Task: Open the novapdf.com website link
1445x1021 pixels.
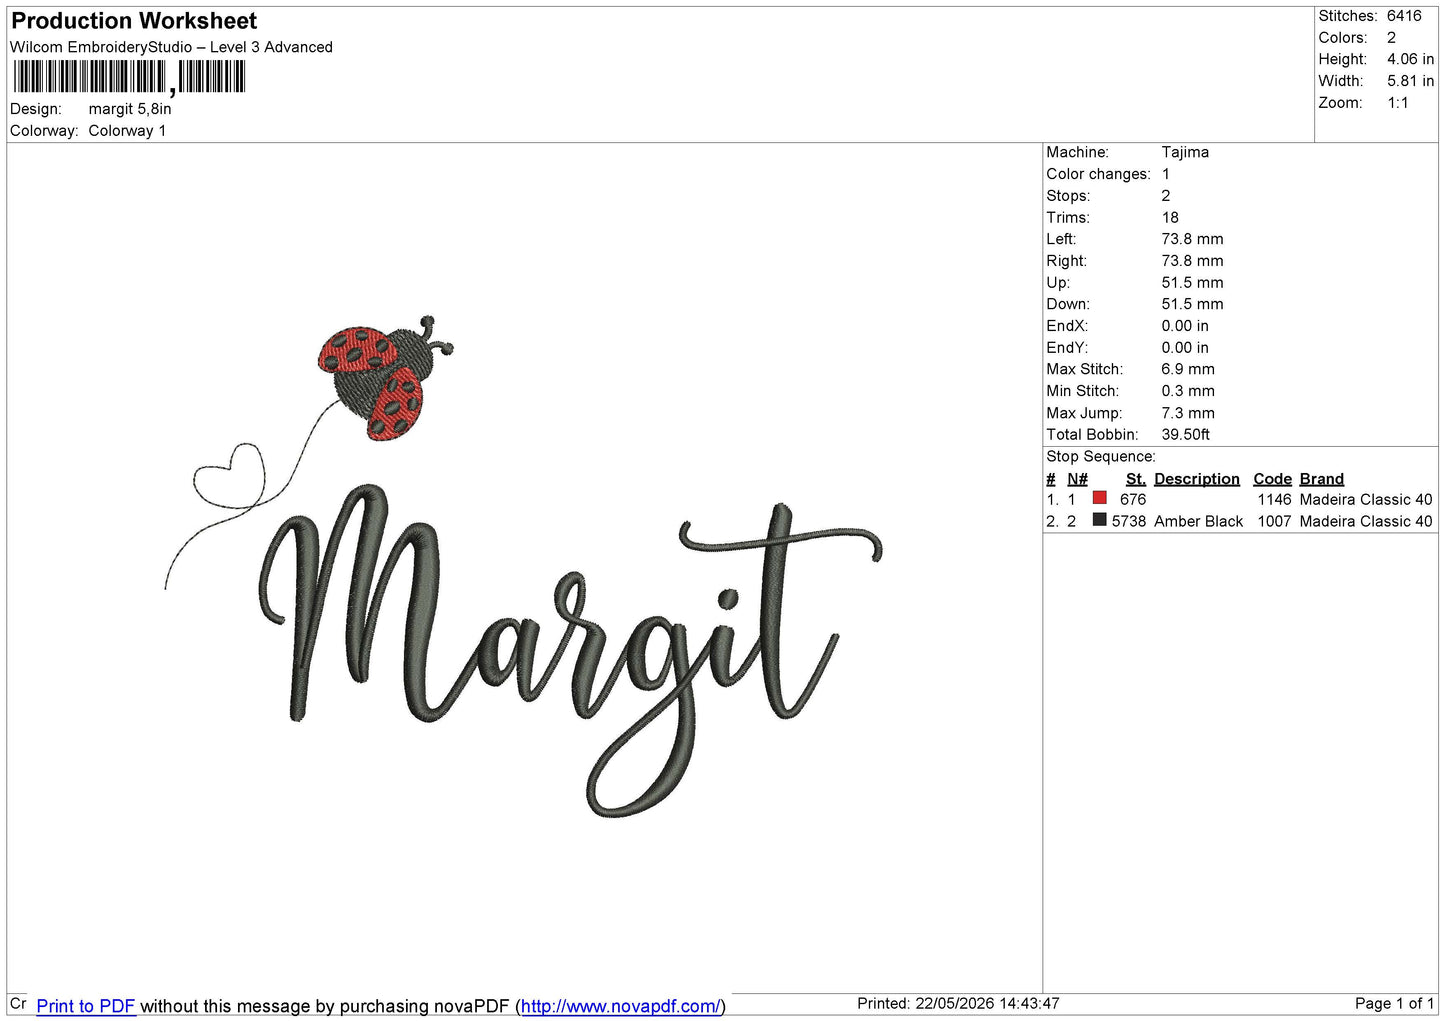Action: [620, 1006]
